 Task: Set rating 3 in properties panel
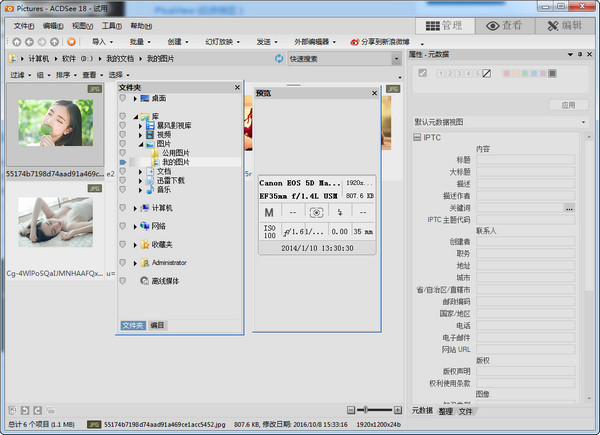[x=459, y=73]
